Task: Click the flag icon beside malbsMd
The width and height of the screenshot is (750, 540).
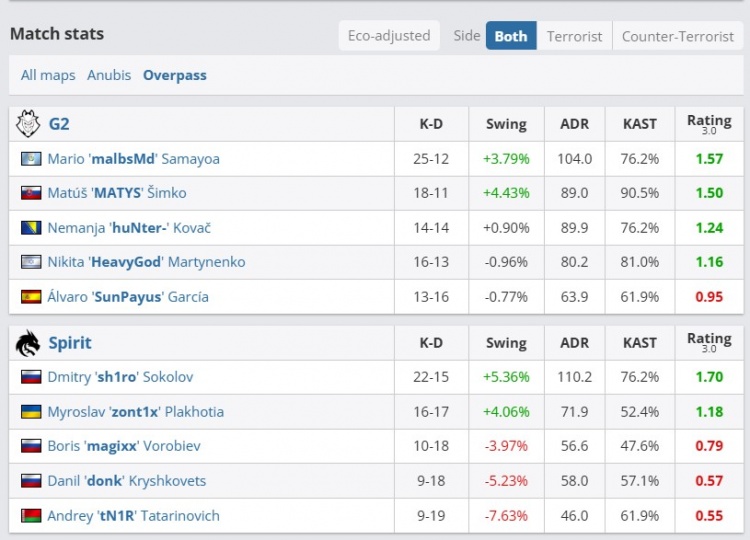Action: (x=31, y=158)
